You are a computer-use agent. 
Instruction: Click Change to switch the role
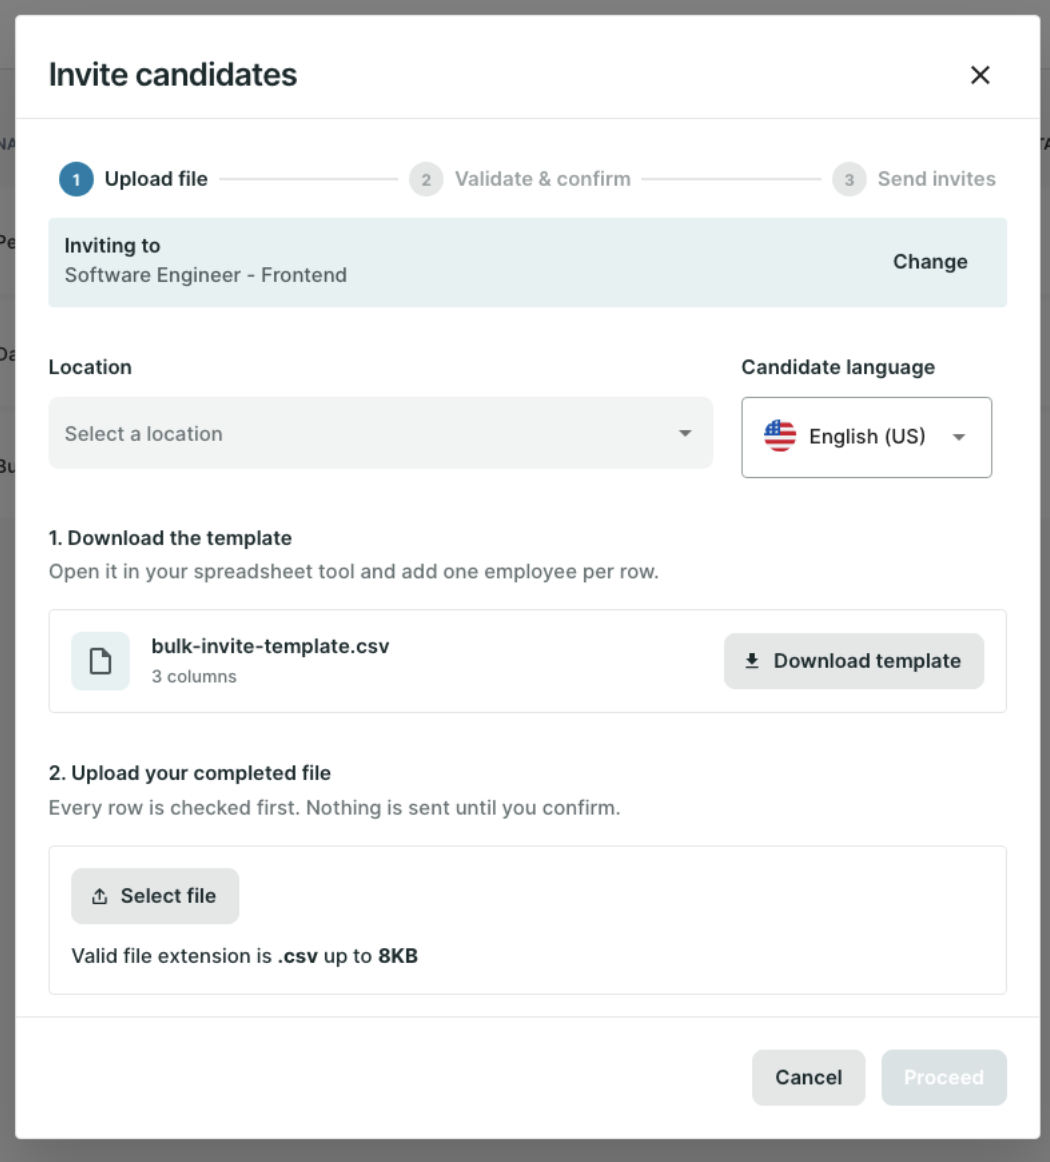click(x=930, y=262)
